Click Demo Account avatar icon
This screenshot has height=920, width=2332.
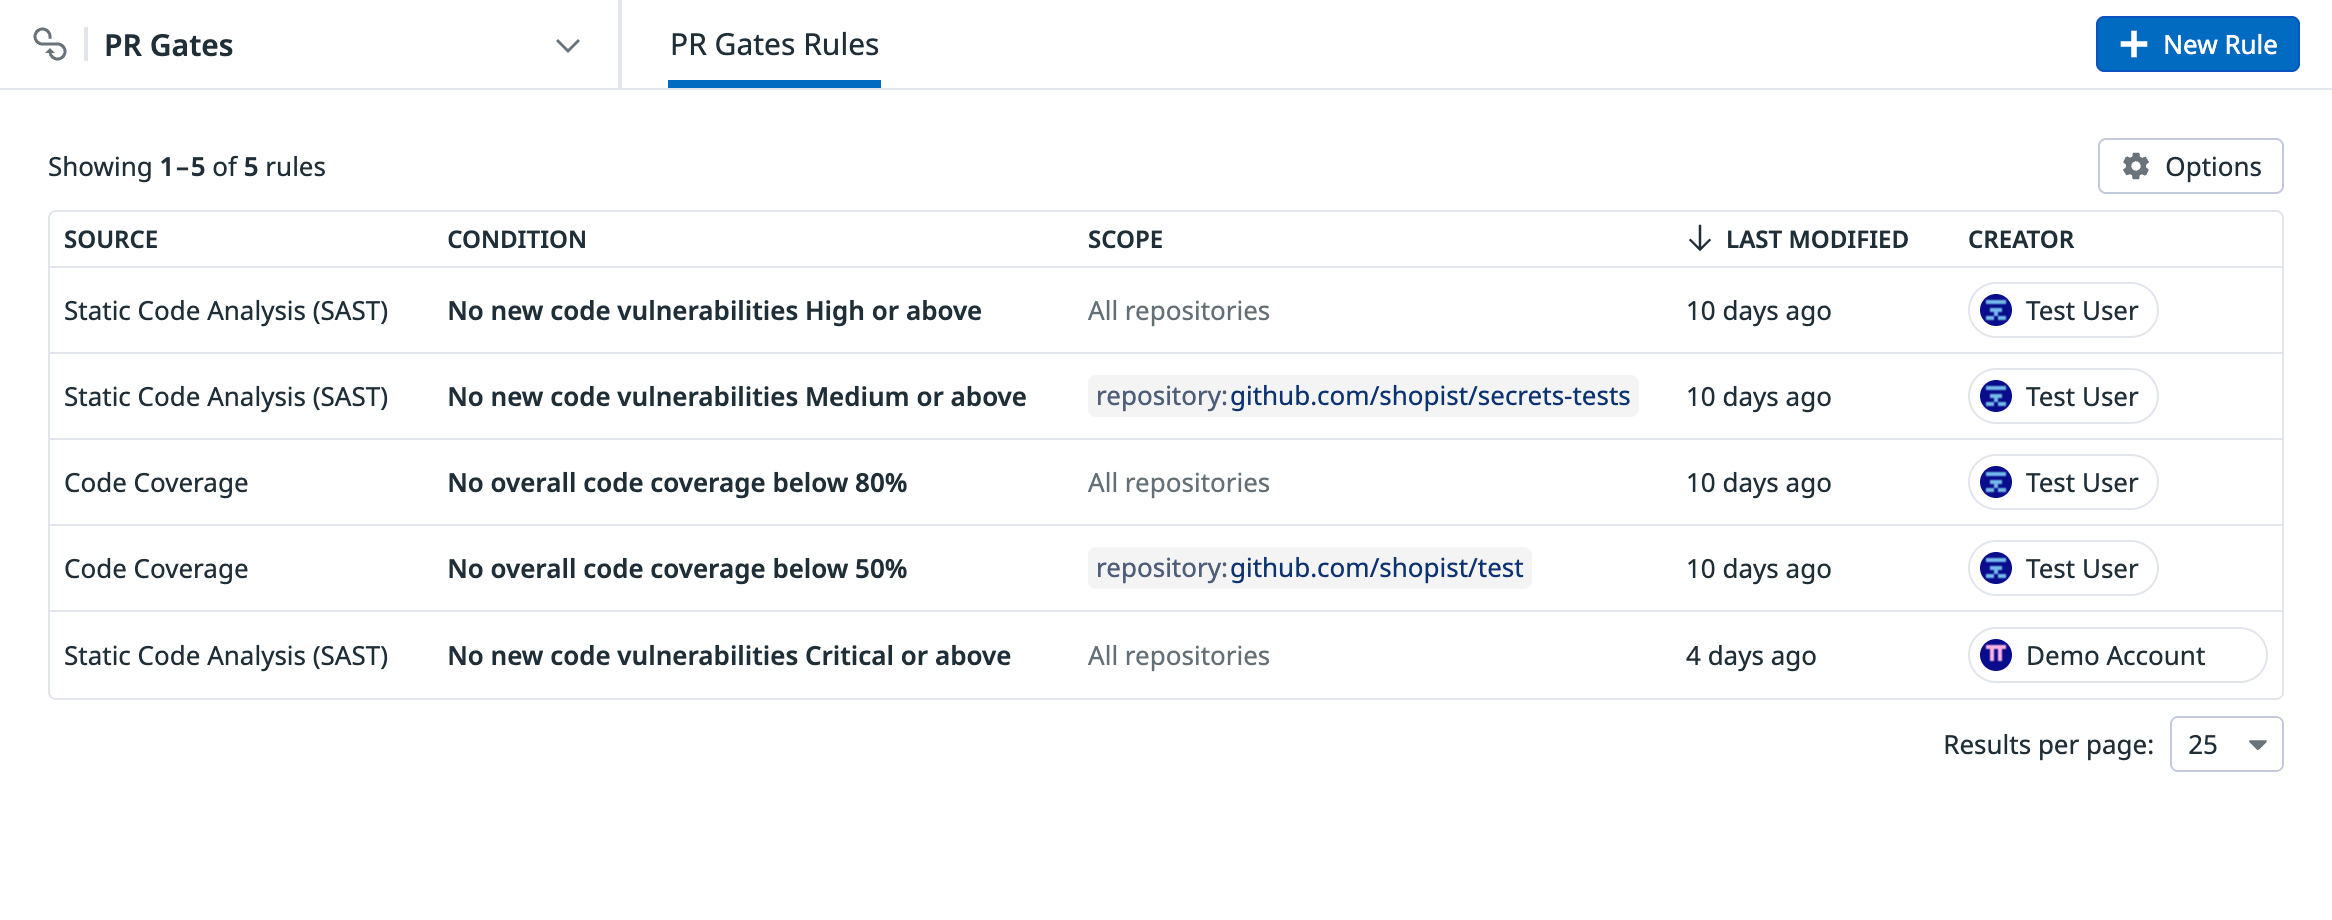pyautogui.click(x=1996, y=656)
